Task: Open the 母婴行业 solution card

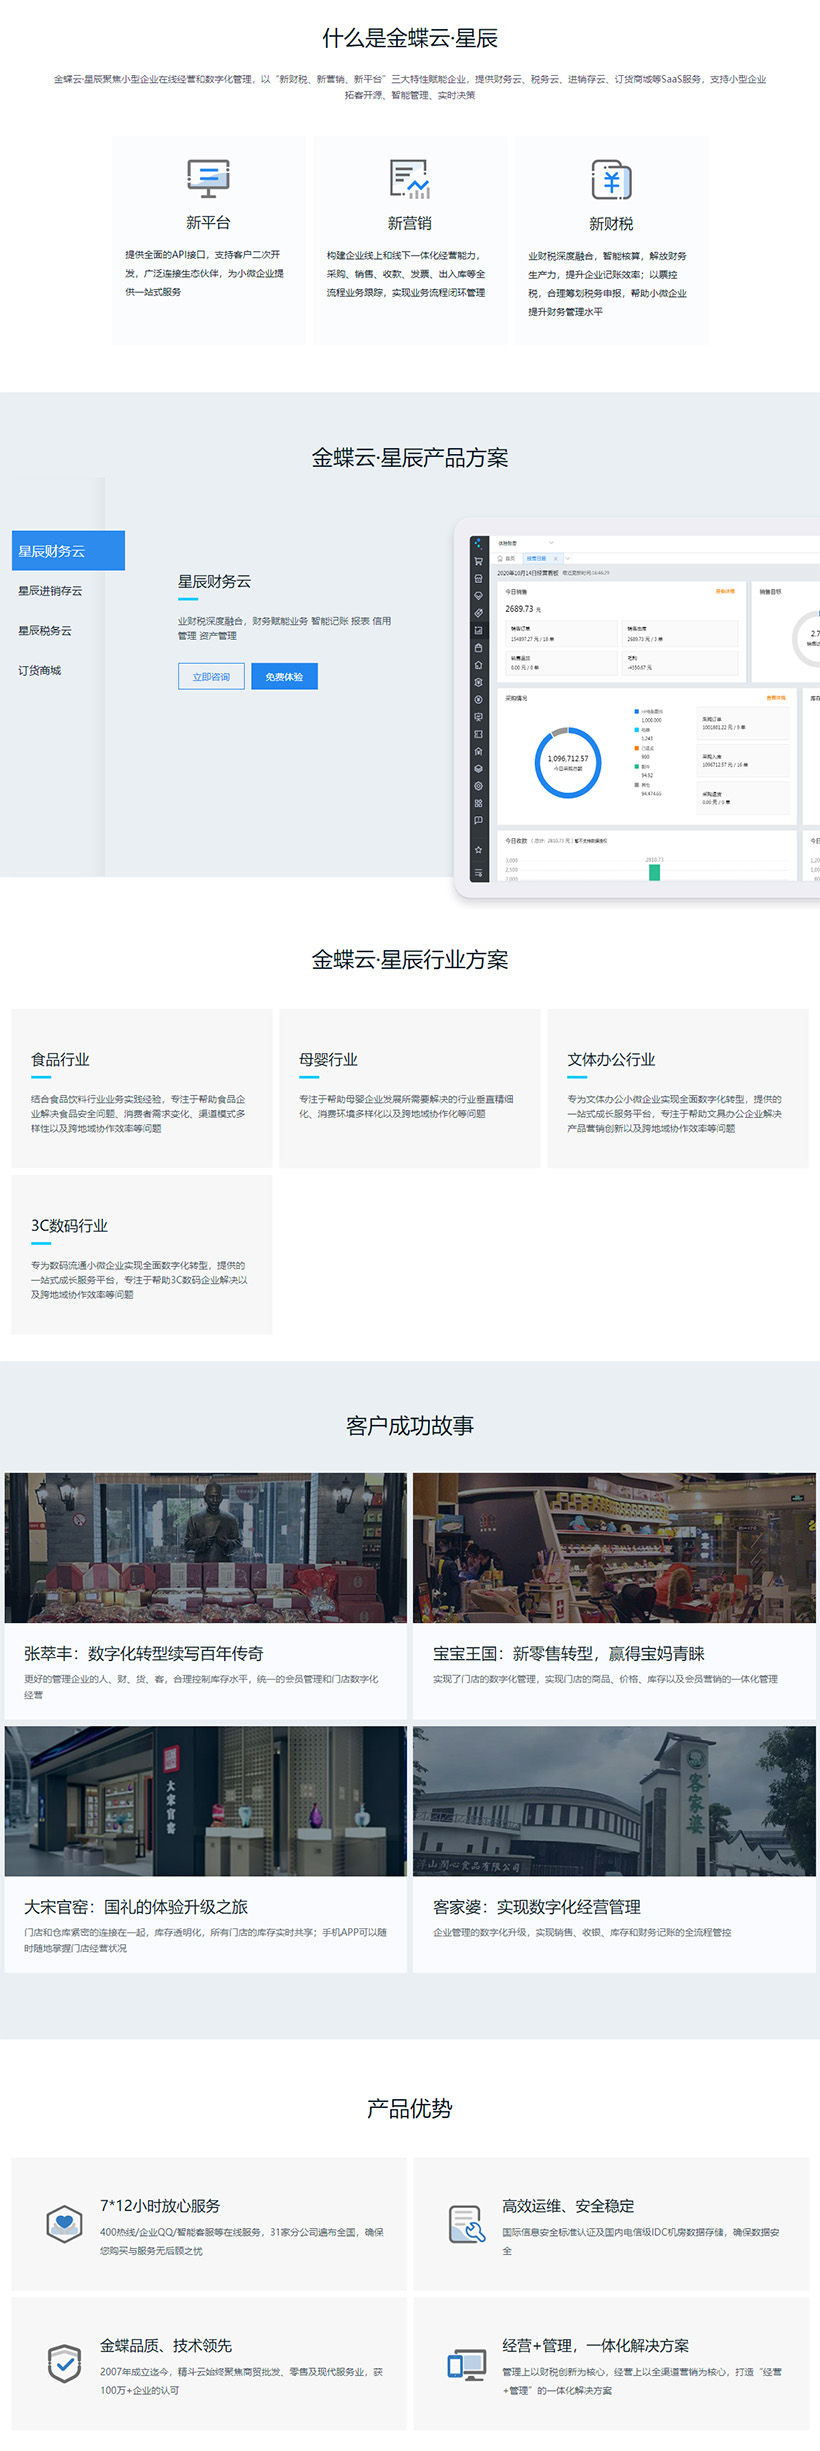Action: click(x=410, y=1088)
